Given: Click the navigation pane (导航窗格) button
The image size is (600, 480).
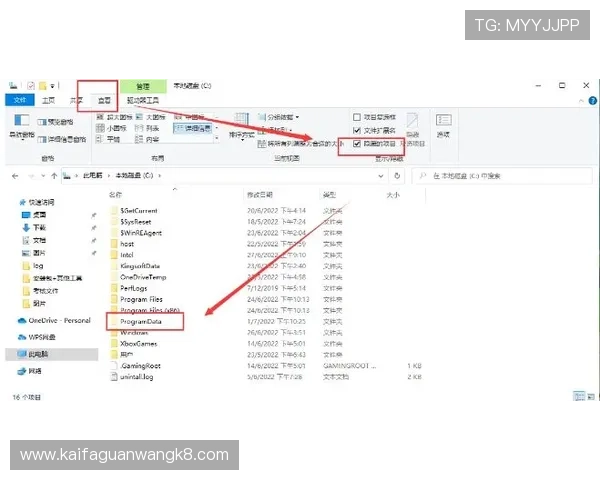Looking at the screenshot, I should point(22,127).
